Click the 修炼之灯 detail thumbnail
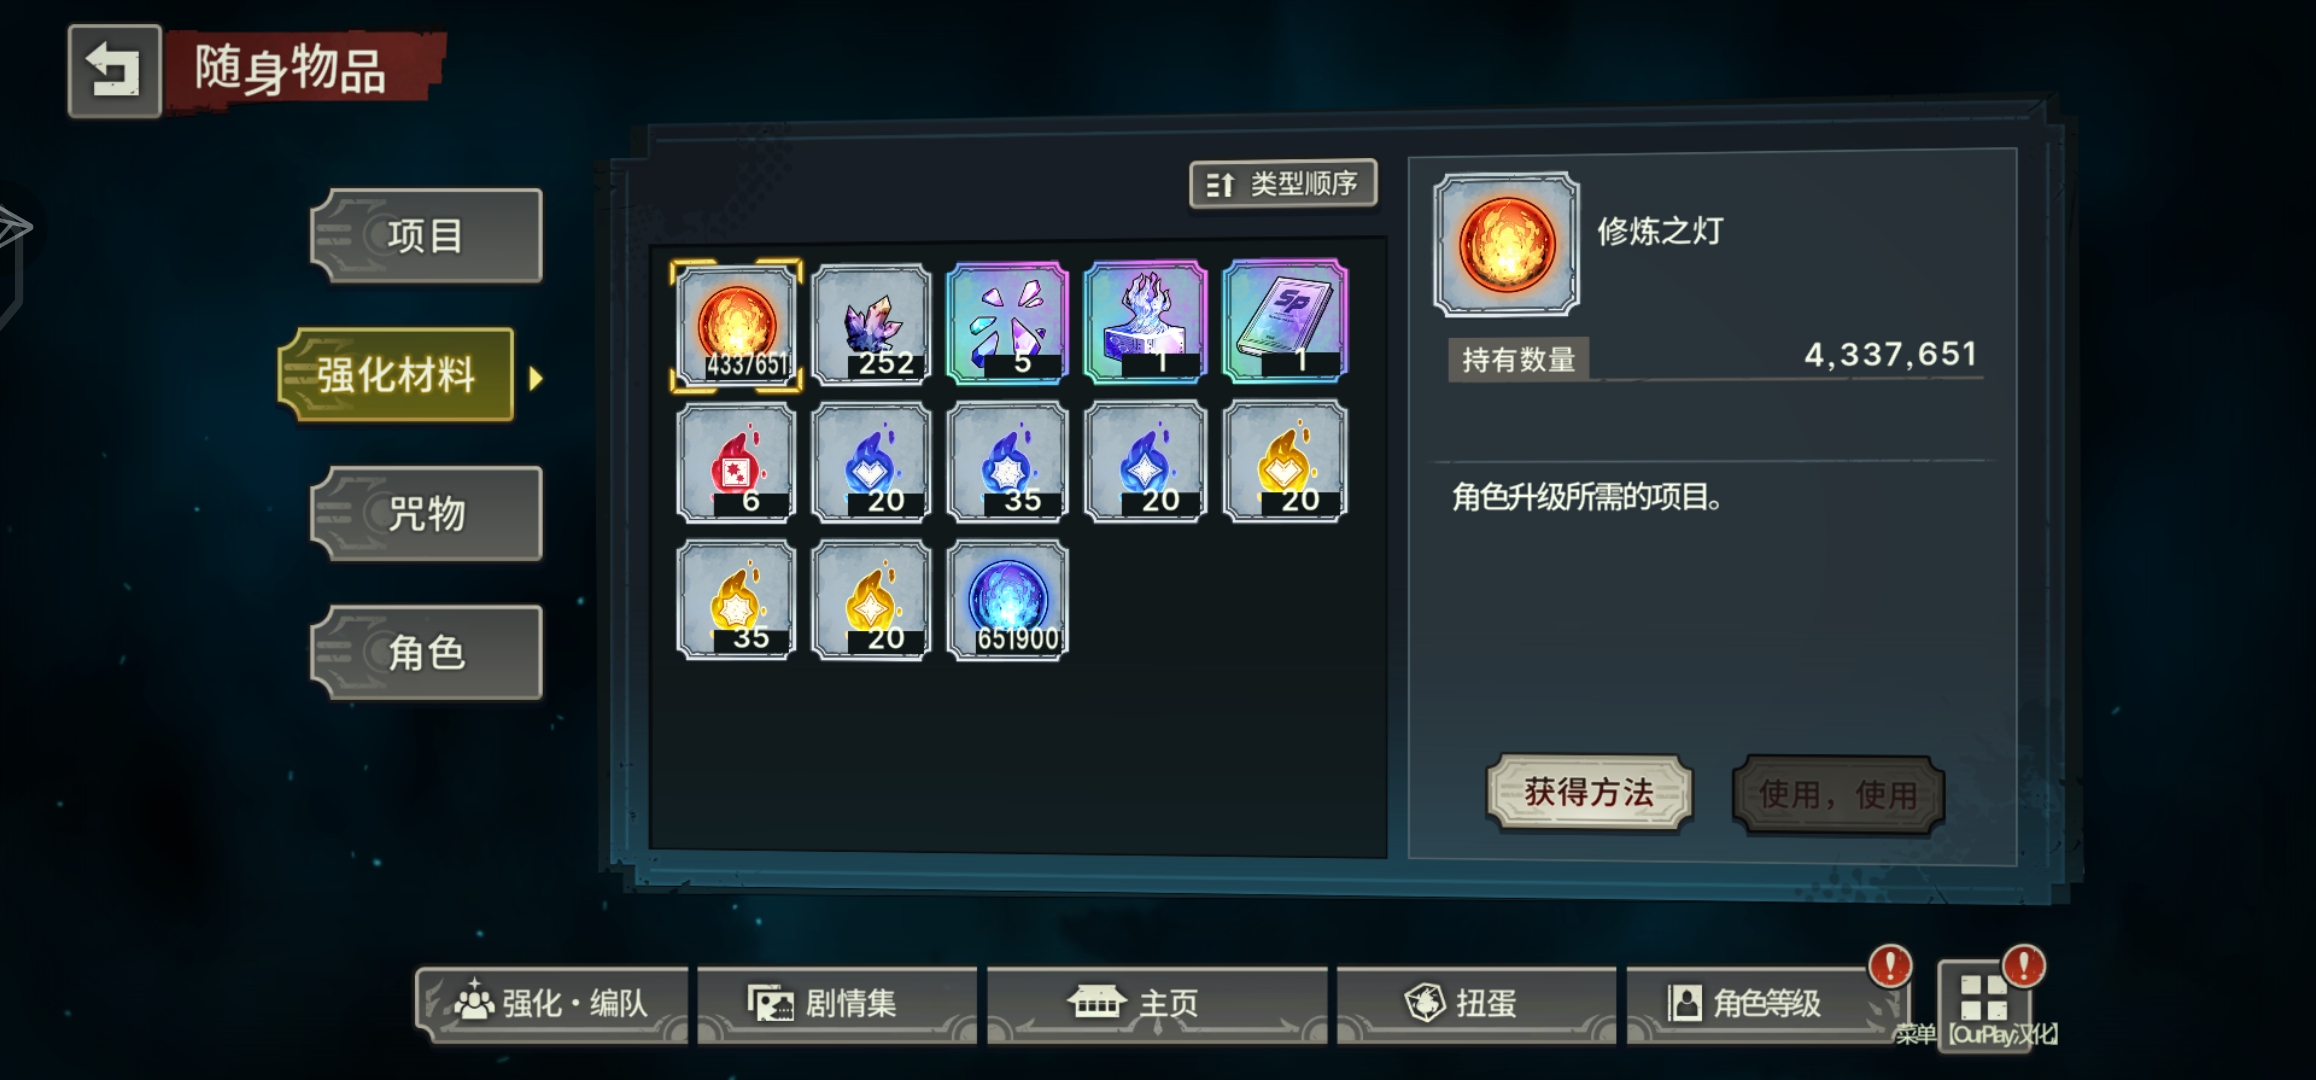This screenshot has height=1080, width=2316. [1506, 245]
